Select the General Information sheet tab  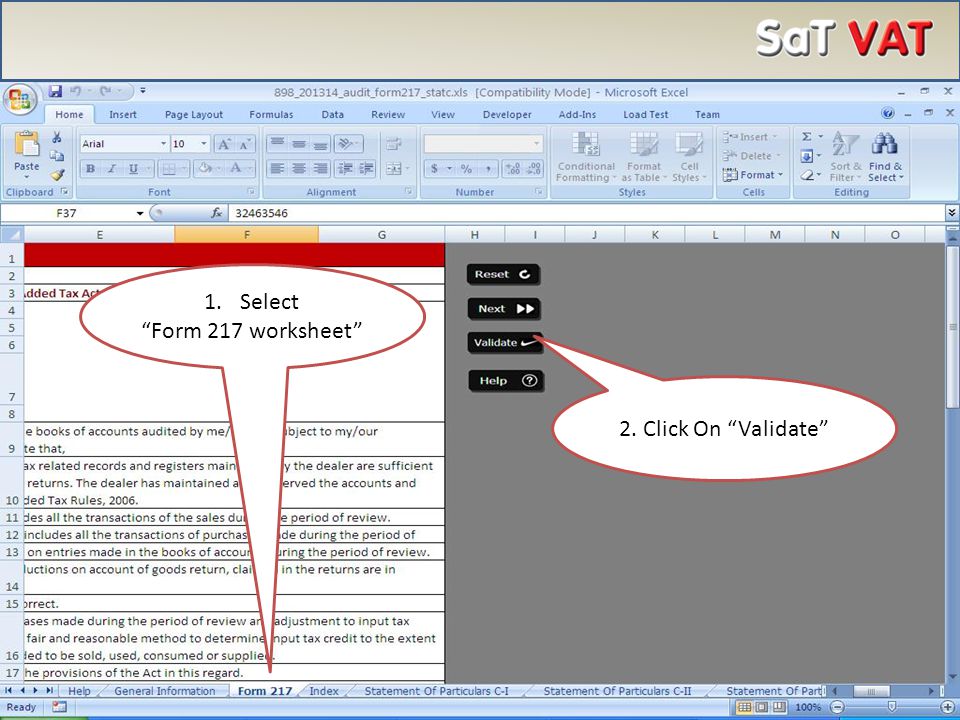coord(165,691)
